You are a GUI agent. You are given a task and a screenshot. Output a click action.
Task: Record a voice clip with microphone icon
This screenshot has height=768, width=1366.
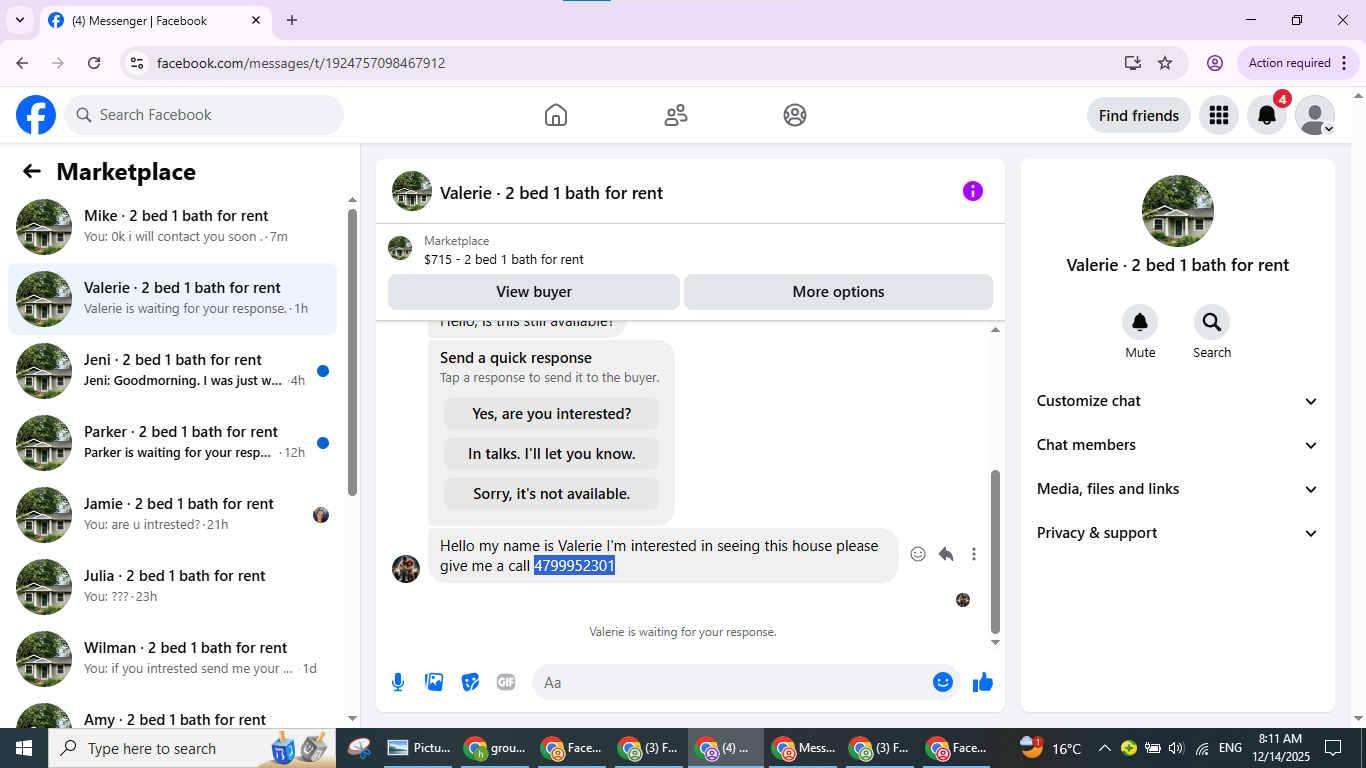(x=398, y=682)
